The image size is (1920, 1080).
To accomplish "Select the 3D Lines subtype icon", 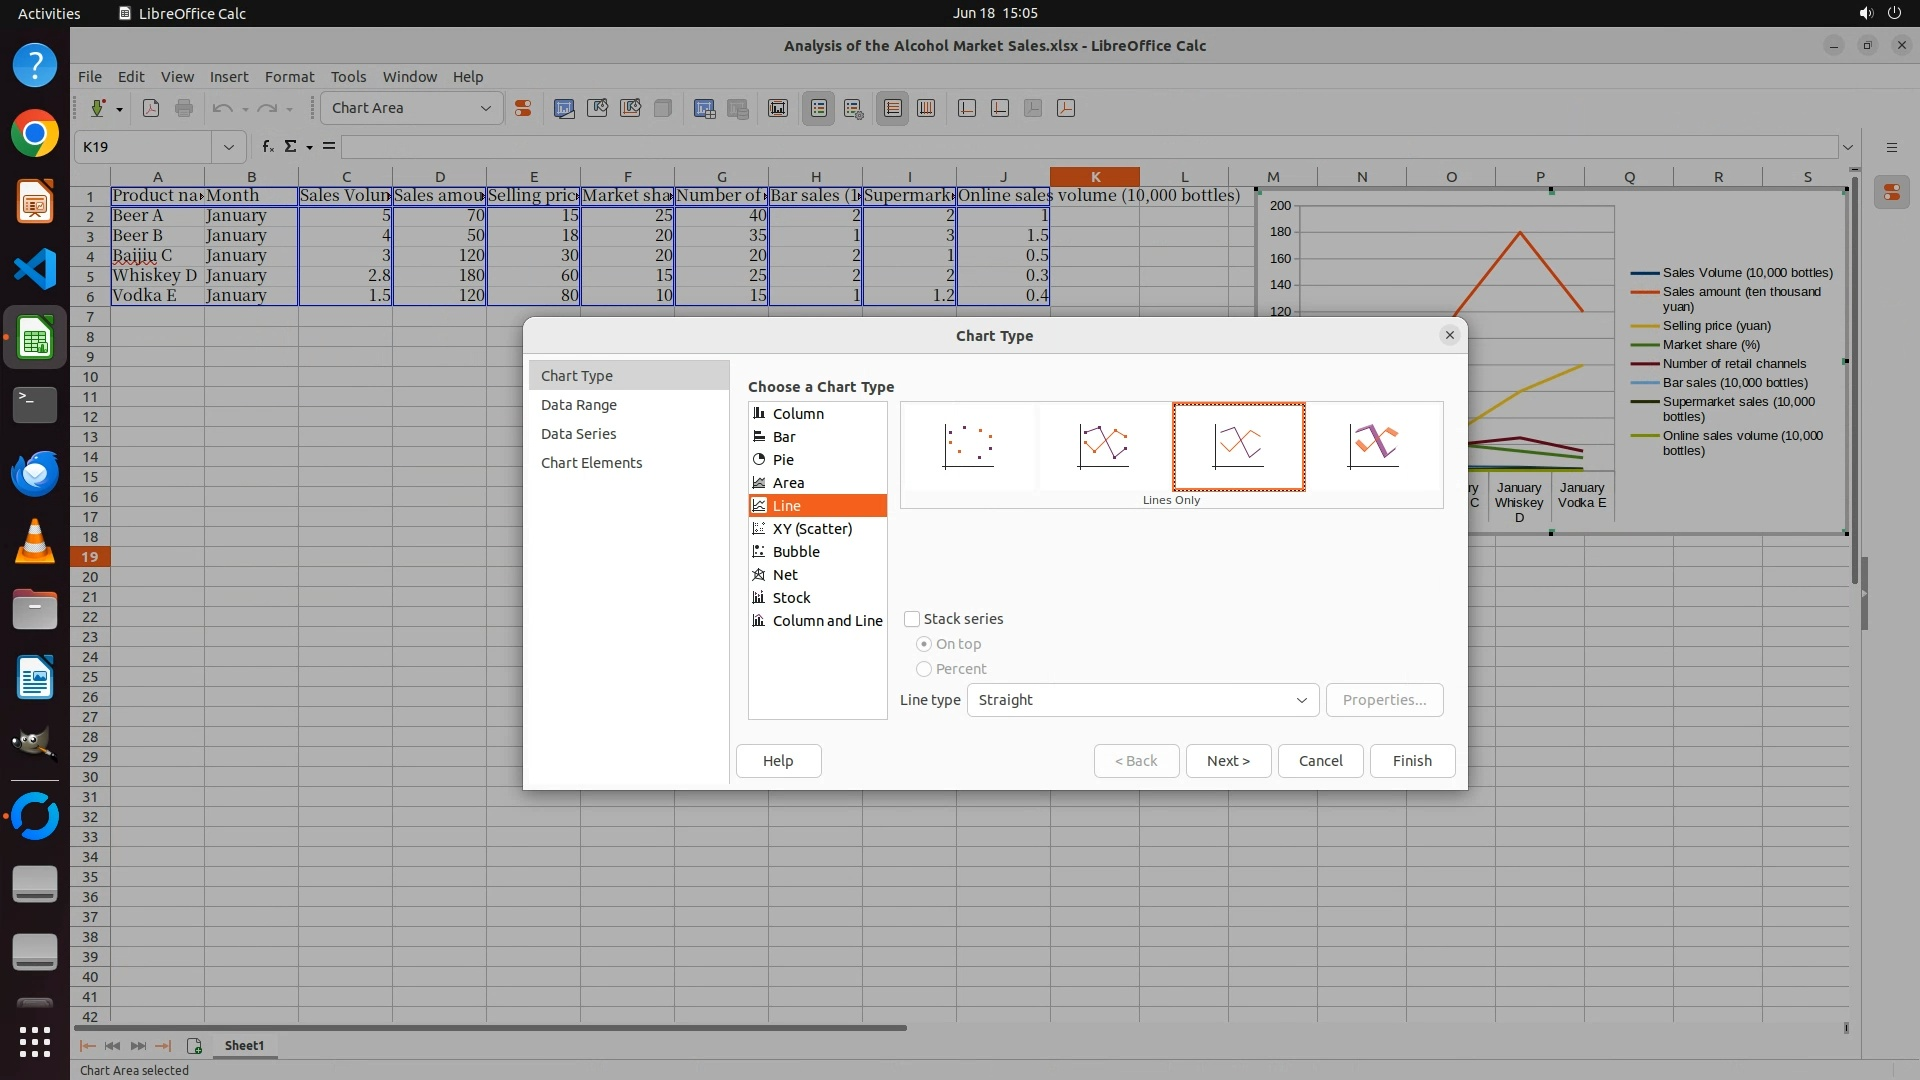I will 1373,446.
